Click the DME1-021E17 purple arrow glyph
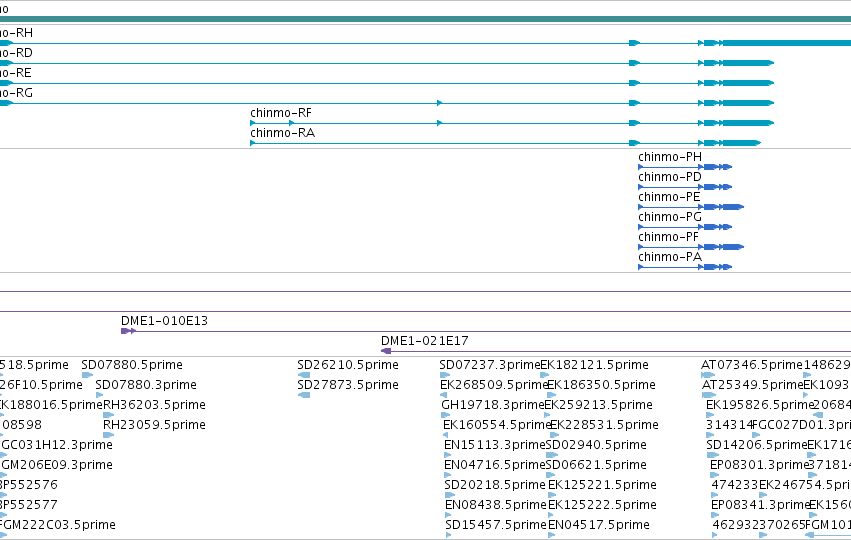The height and width of the screenshot is (540, 851). pyautogui.click(x=386, y=351)
